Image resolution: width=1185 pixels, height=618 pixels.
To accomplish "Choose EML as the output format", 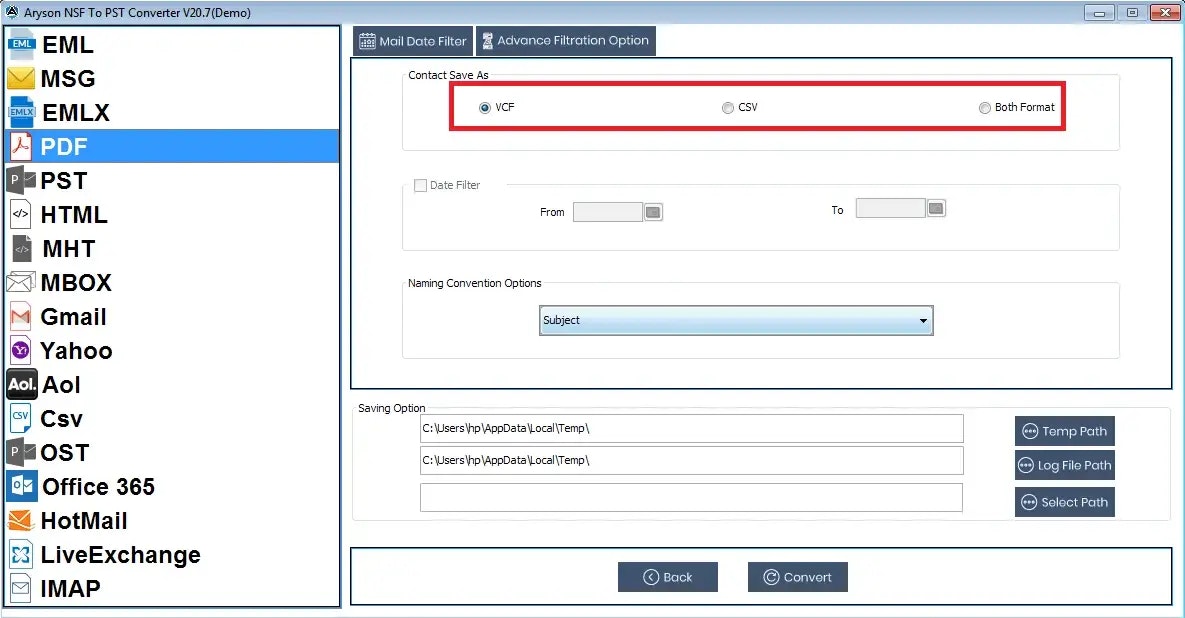I will pos(68,45).
